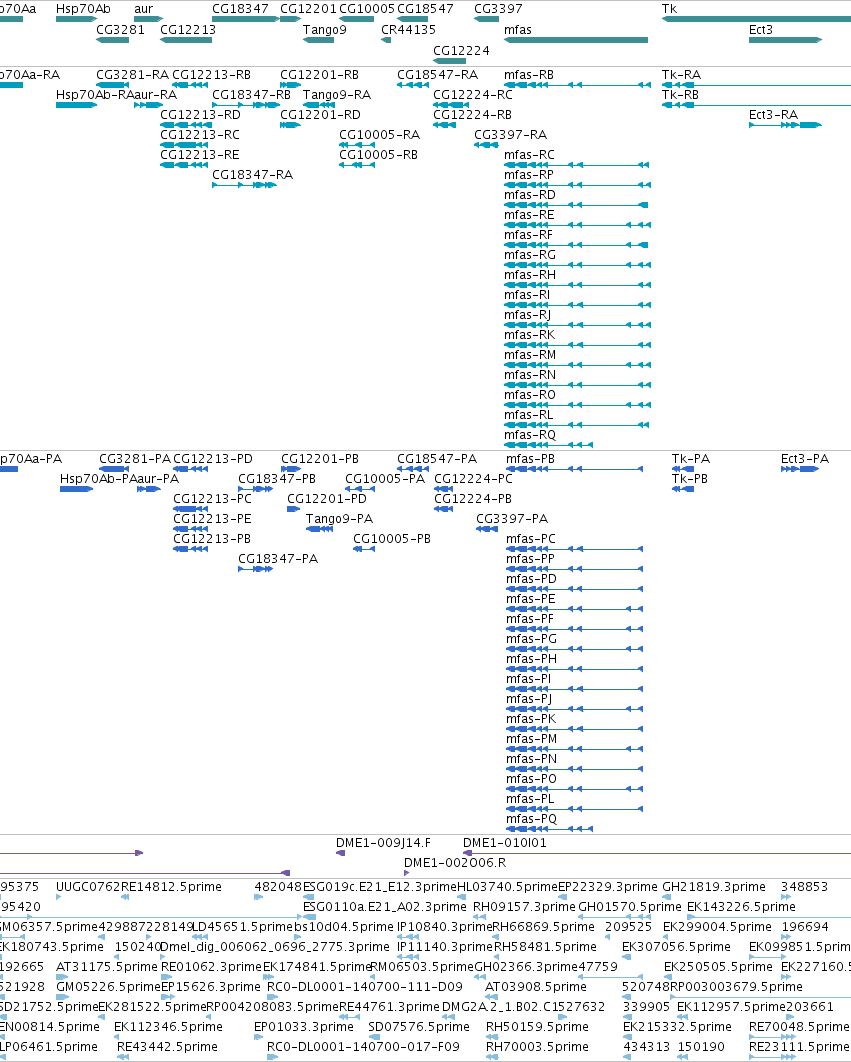
Task: Click the mfas-PQ protein
Action: (549, 829)
